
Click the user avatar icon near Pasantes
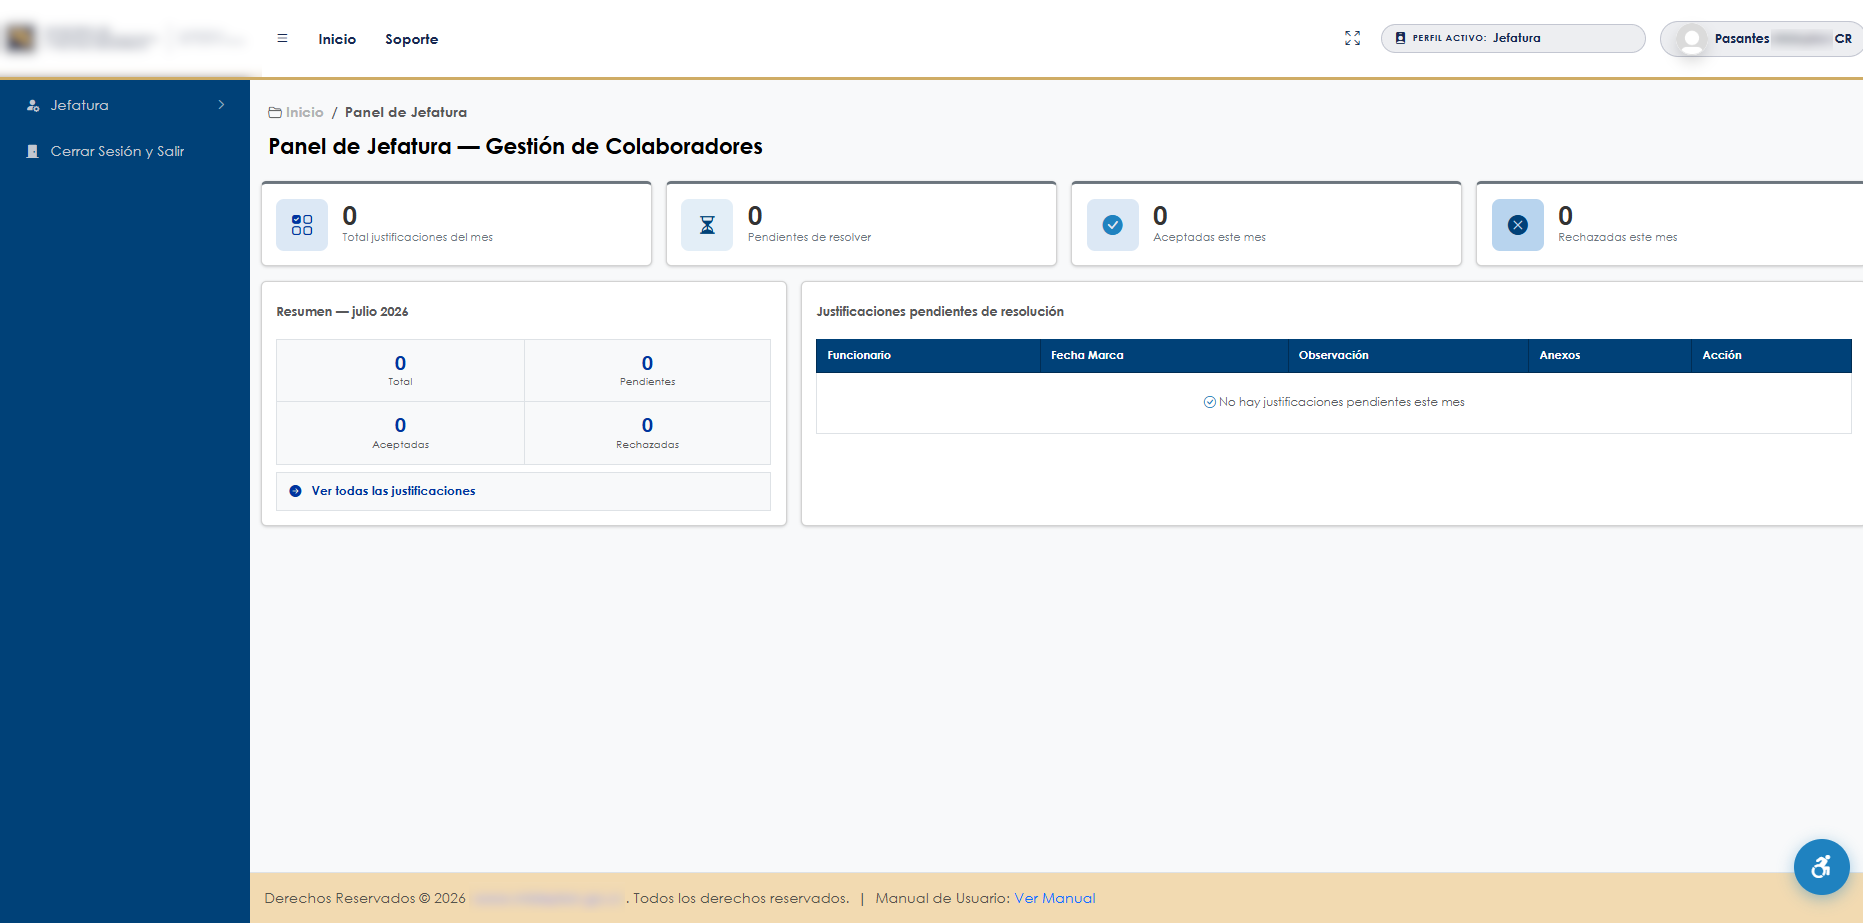[x=1691, y=39]
